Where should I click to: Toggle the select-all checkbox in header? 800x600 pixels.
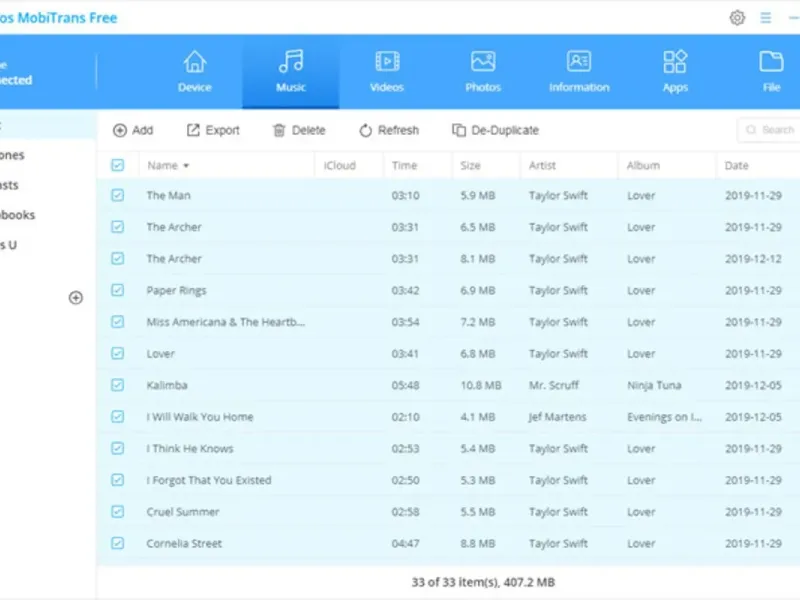117,165
